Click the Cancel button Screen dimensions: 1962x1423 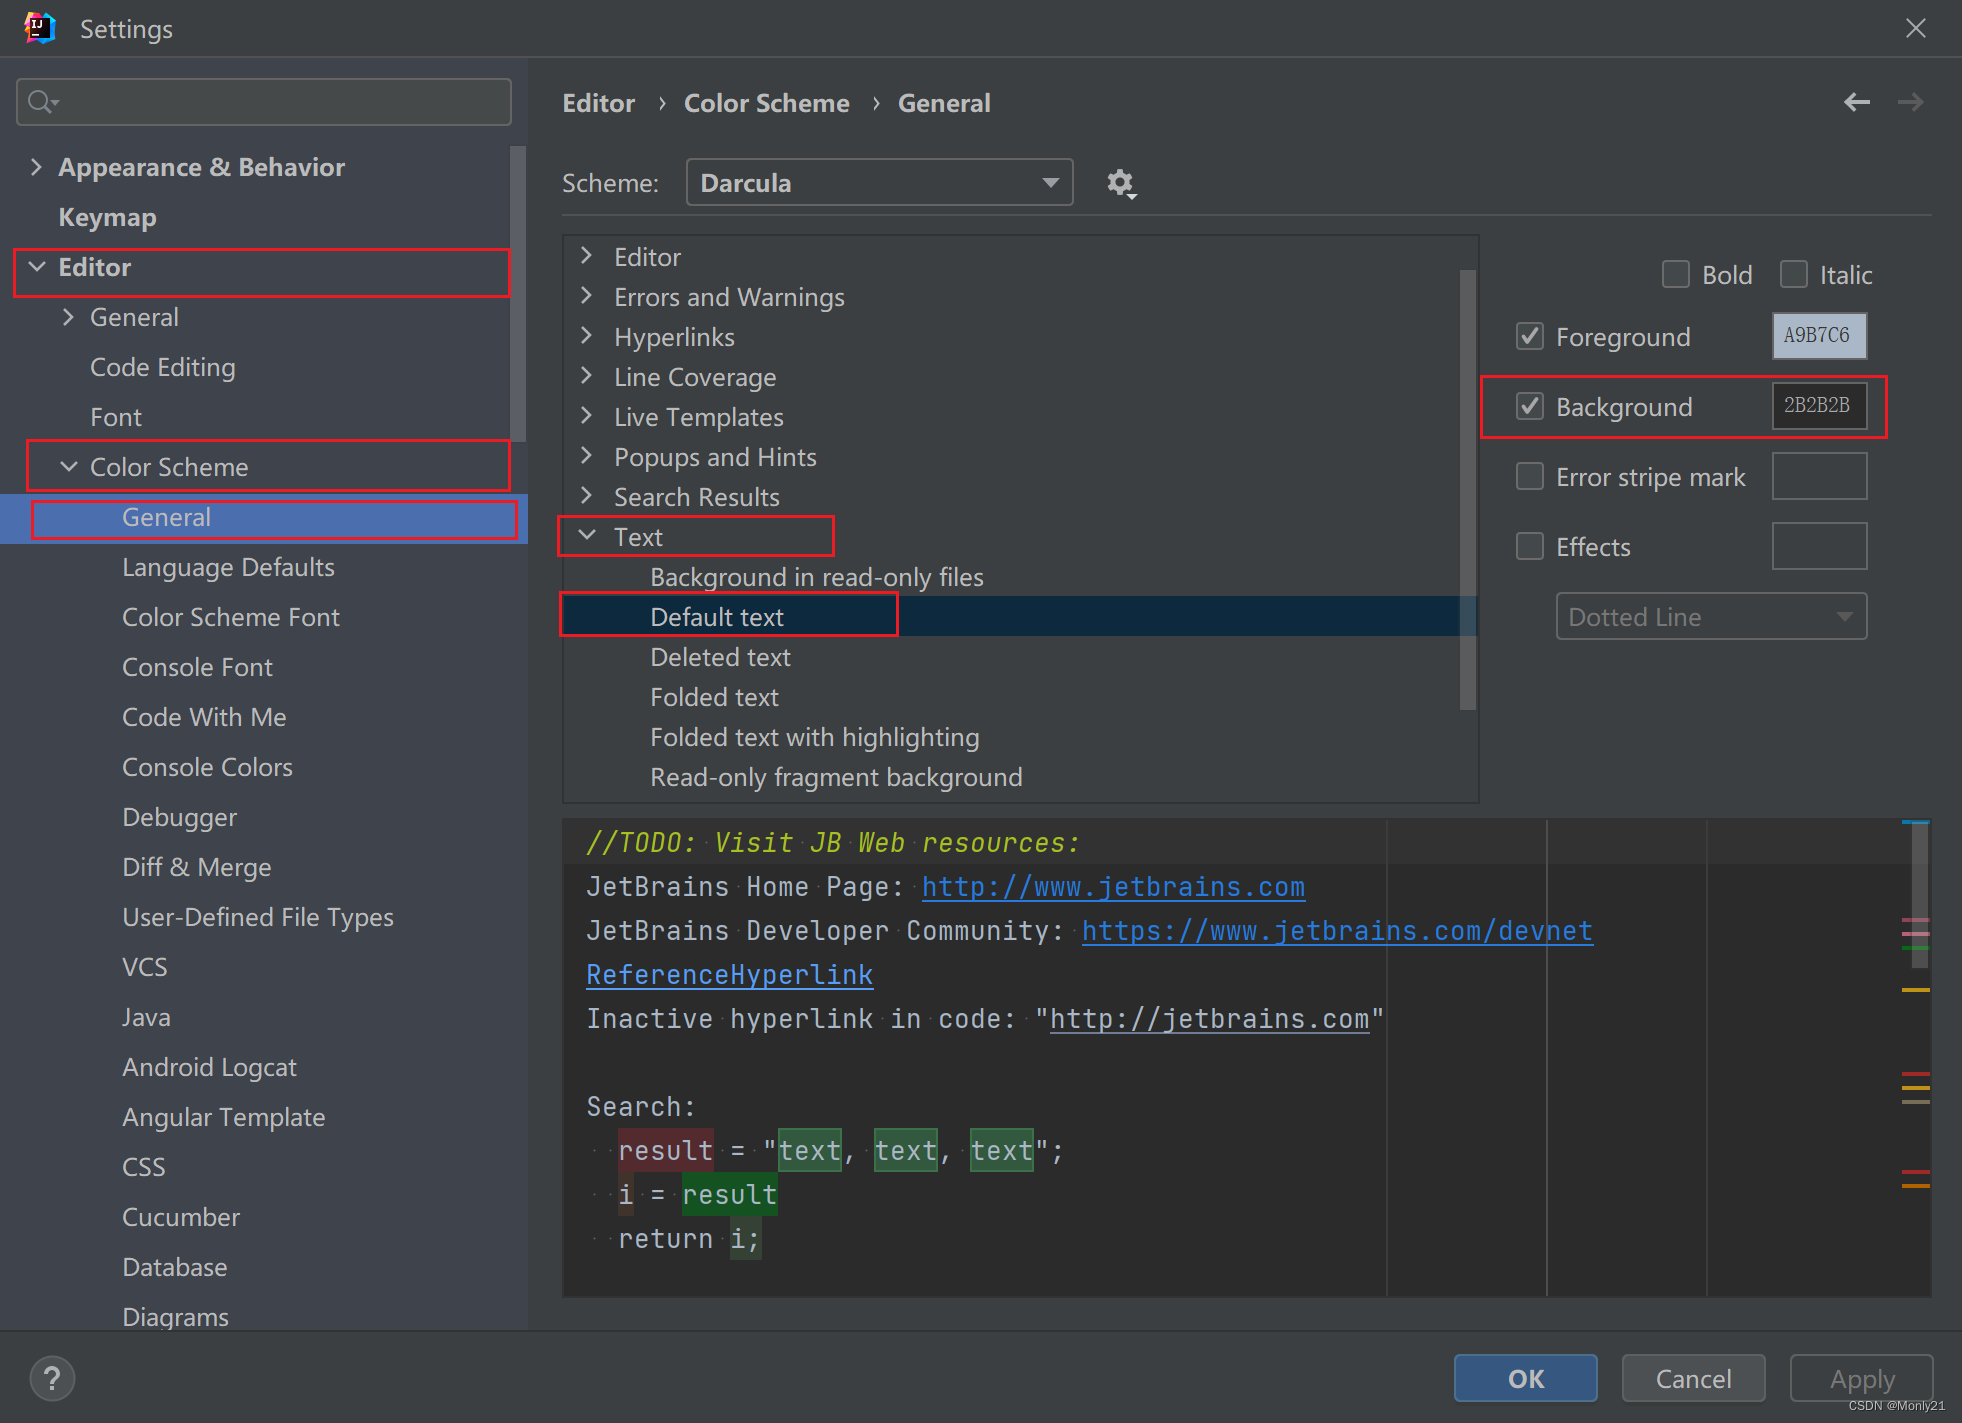[x=1693, y=1378]
